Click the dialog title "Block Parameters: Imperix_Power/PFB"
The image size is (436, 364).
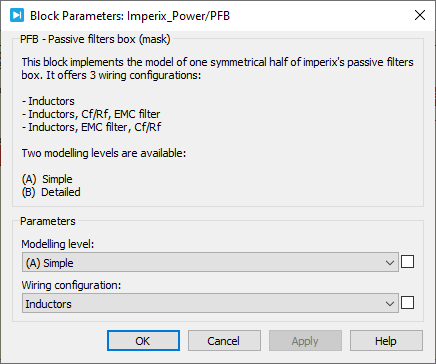tap(130, 16)
